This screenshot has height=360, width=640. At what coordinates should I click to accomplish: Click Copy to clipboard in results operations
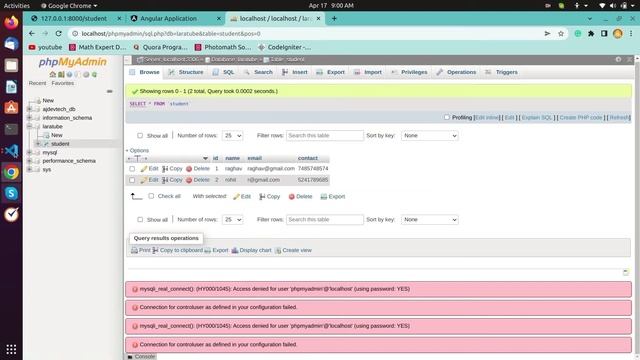pos(178,250)
